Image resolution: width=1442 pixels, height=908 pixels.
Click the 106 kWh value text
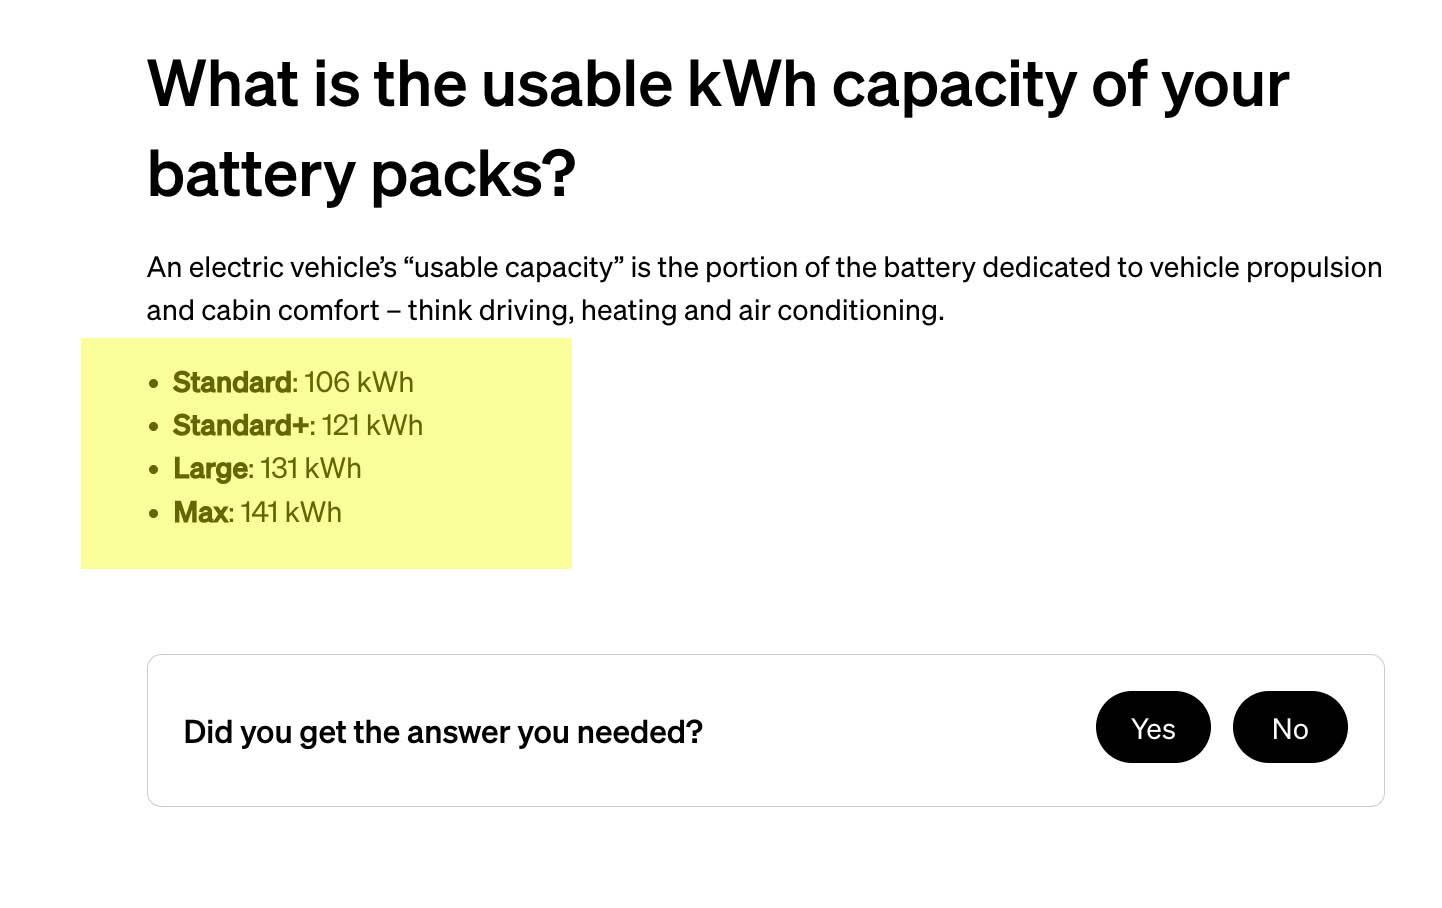point(358,382)
